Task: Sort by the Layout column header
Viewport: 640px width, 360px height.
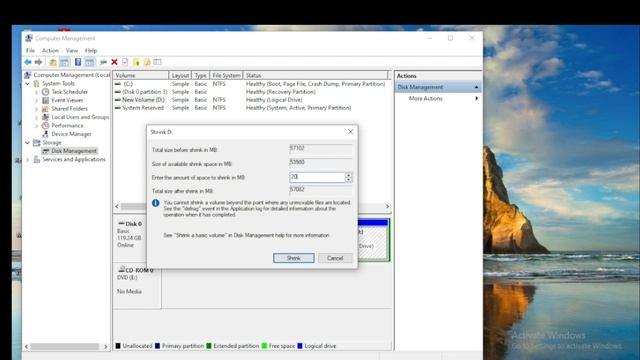Action: click(x=180, y=76)
